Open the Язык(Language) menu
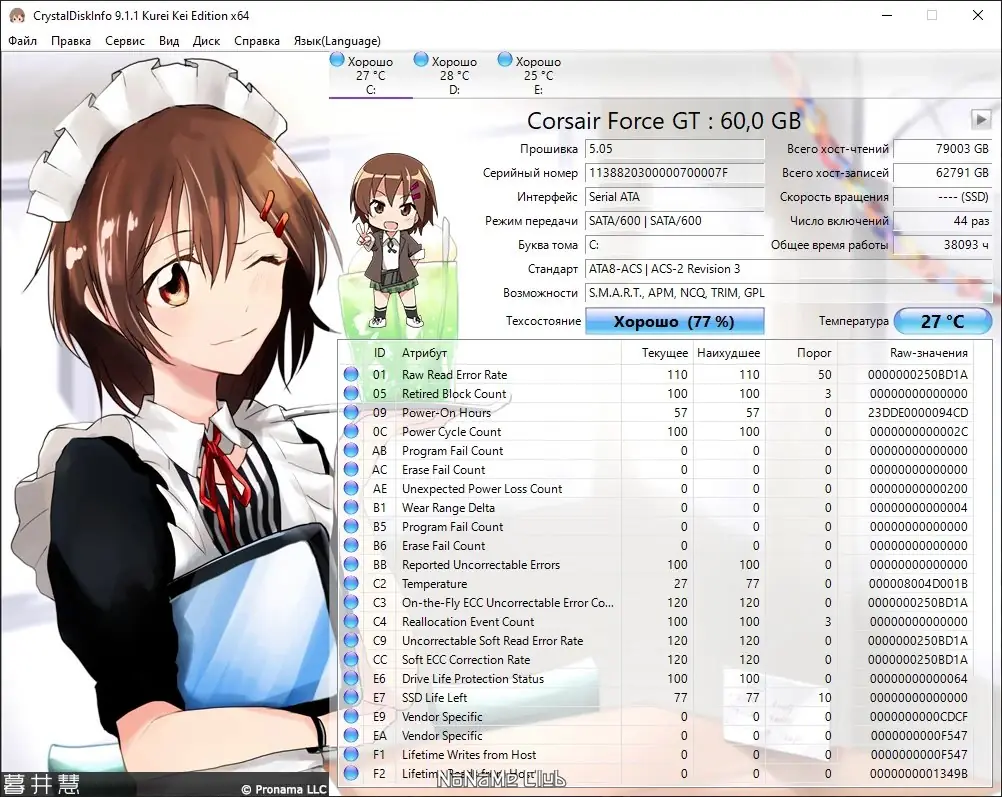 tap(337, 41)
